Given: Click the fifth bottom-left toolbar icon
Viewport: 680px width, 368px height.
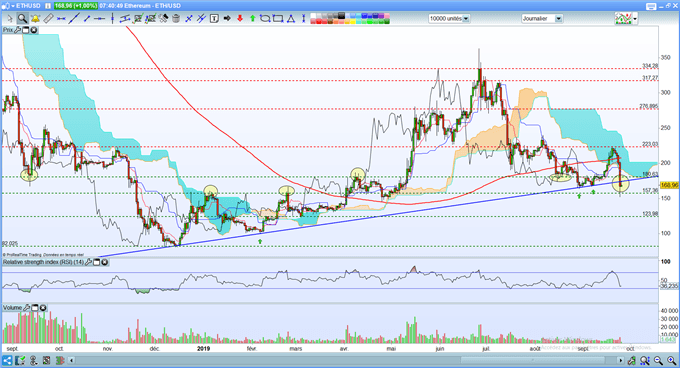Looking at the screenshot, I should click(59, 361).
